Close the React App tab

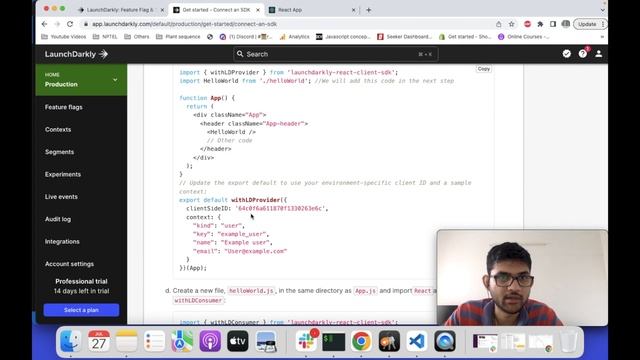point(353,10)
